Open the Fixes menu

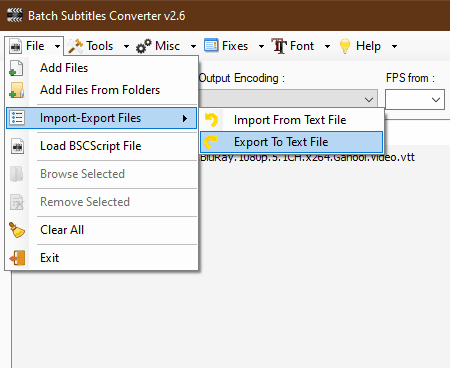234,46
